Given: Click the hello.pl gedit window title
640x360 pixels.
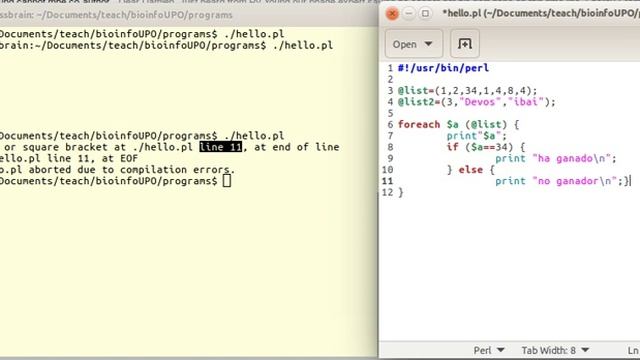Looking at the screenshot, I should pyautogui.click(x=541, y=13).
